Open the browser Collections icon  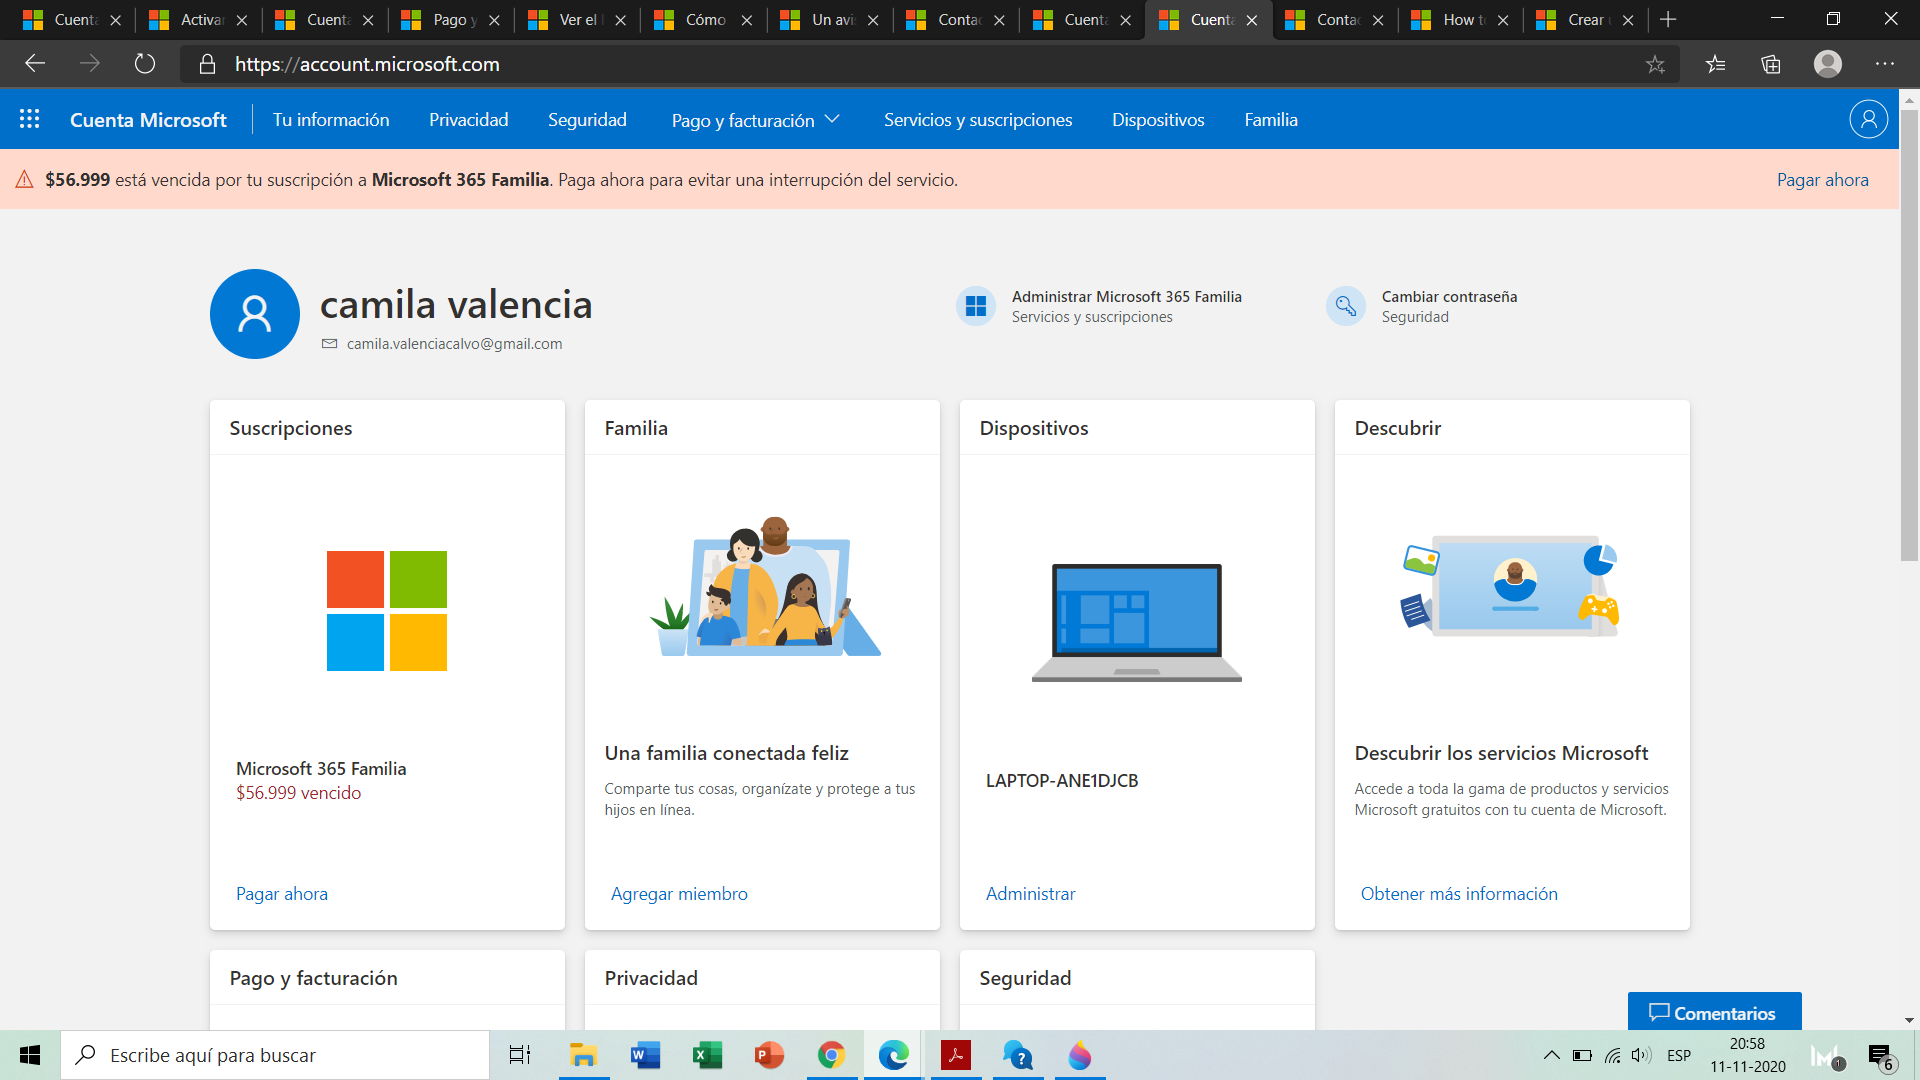[1771, 64]
